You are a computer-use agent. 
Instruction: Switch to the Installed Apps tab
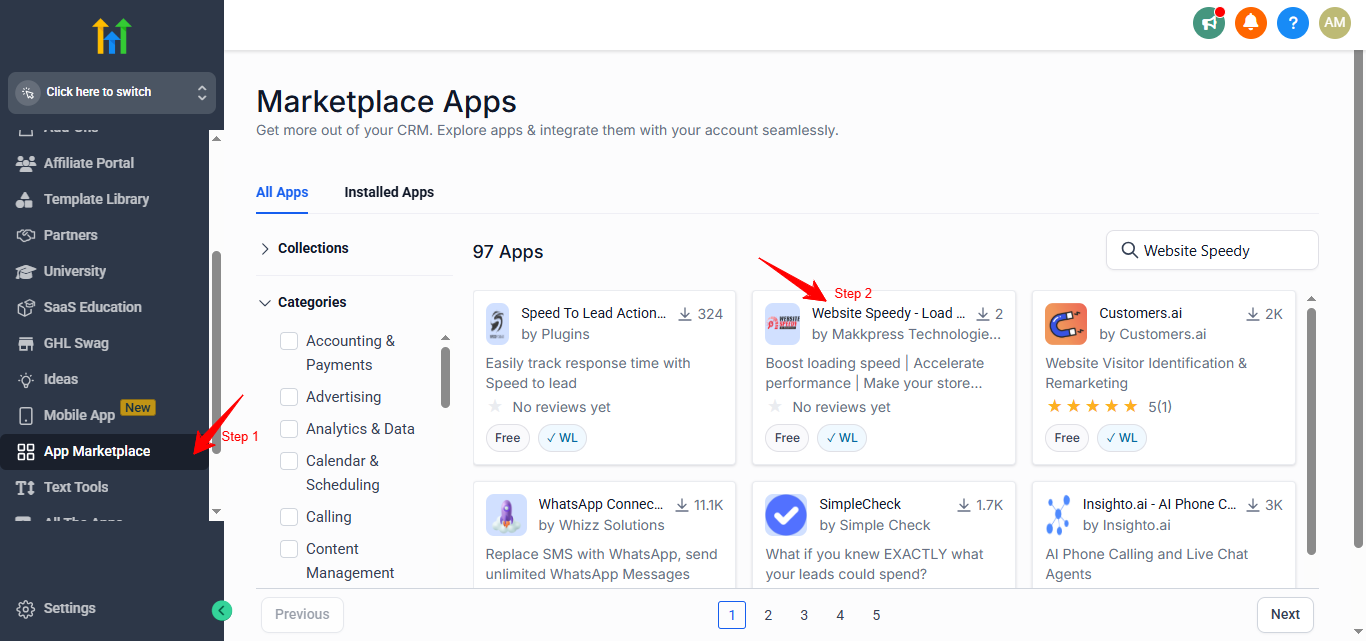[389, 192]
